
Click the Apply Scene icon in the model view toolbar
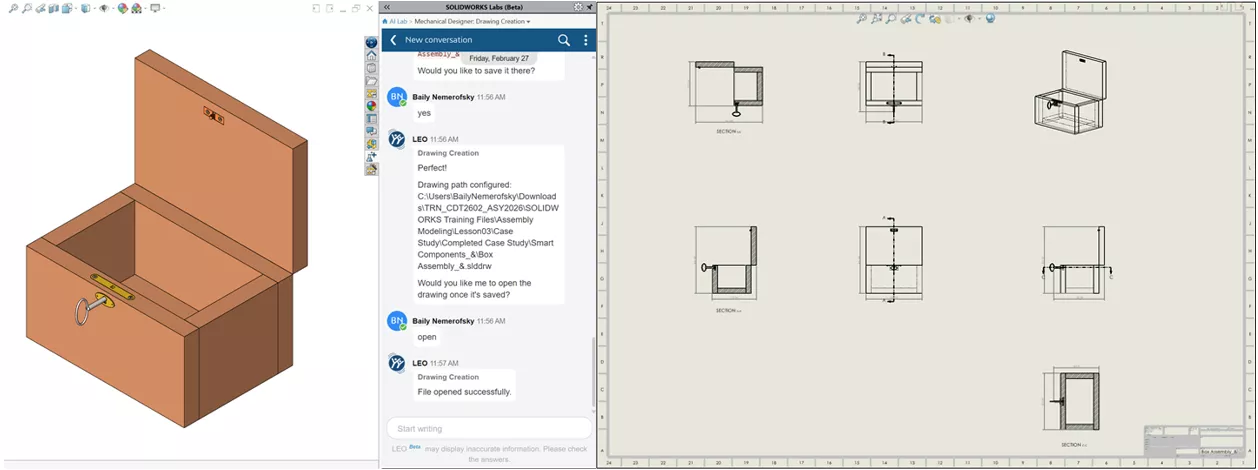tap(136, 8)
